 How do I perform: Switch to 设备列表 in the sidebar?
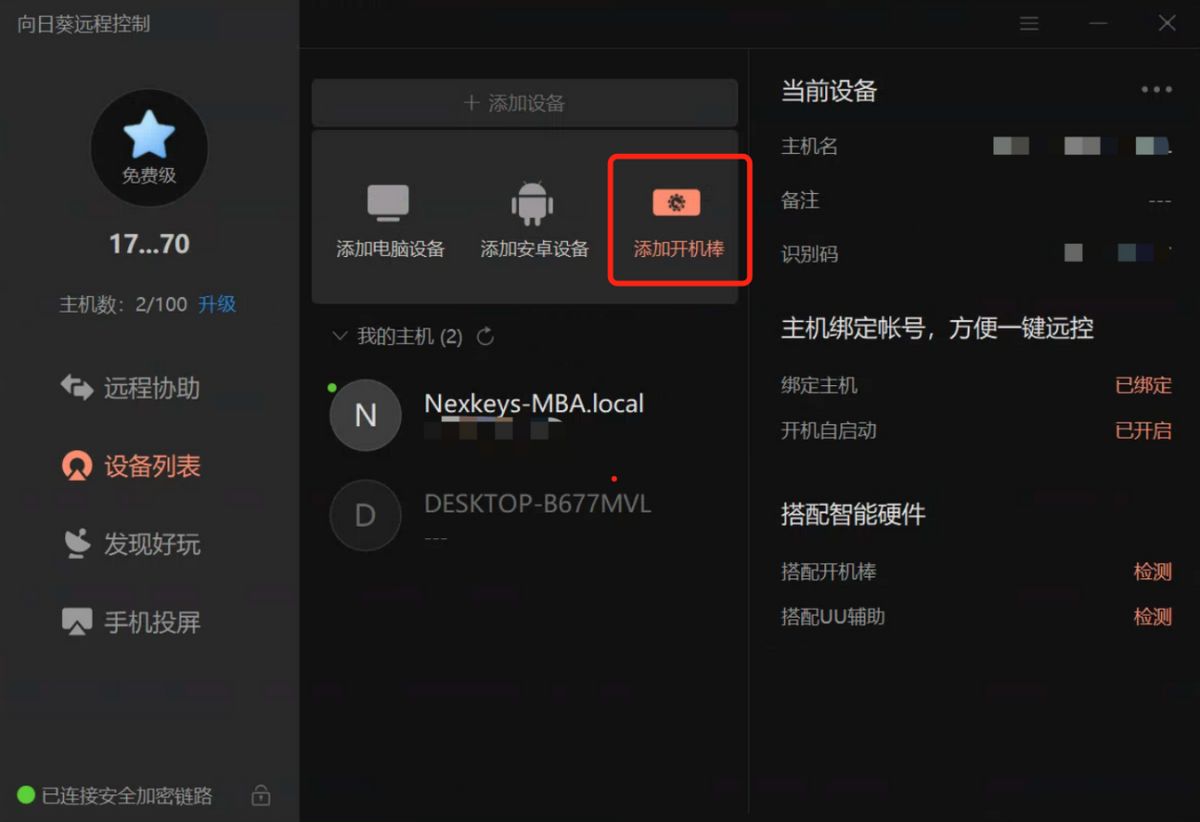[x=150, y=466]
